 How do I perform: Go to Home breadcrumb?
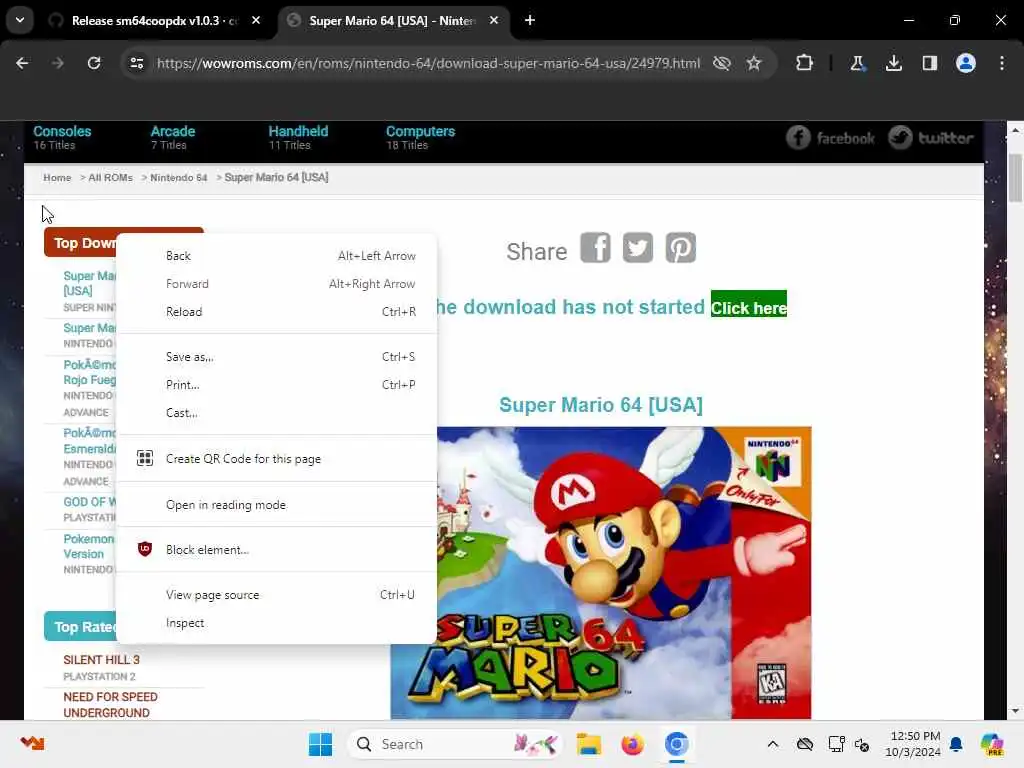(x=57, y=178)
